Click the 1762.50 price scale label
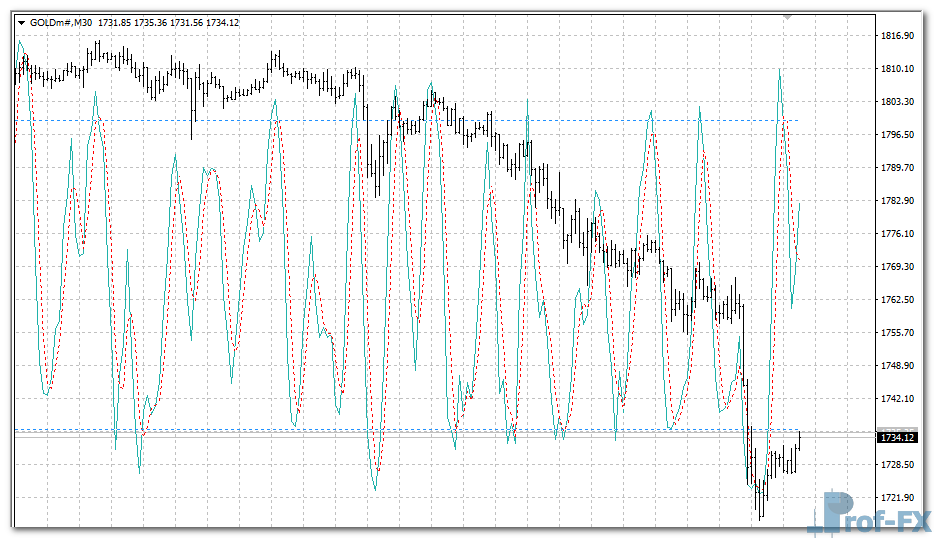This screenshot has height=538, width=934. click(897, 300)
